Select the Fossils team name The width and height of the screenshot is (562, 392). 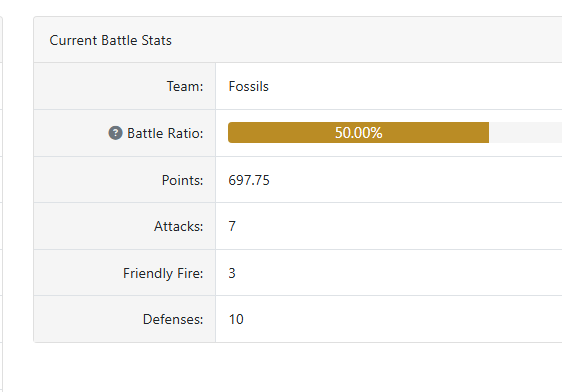248,86
